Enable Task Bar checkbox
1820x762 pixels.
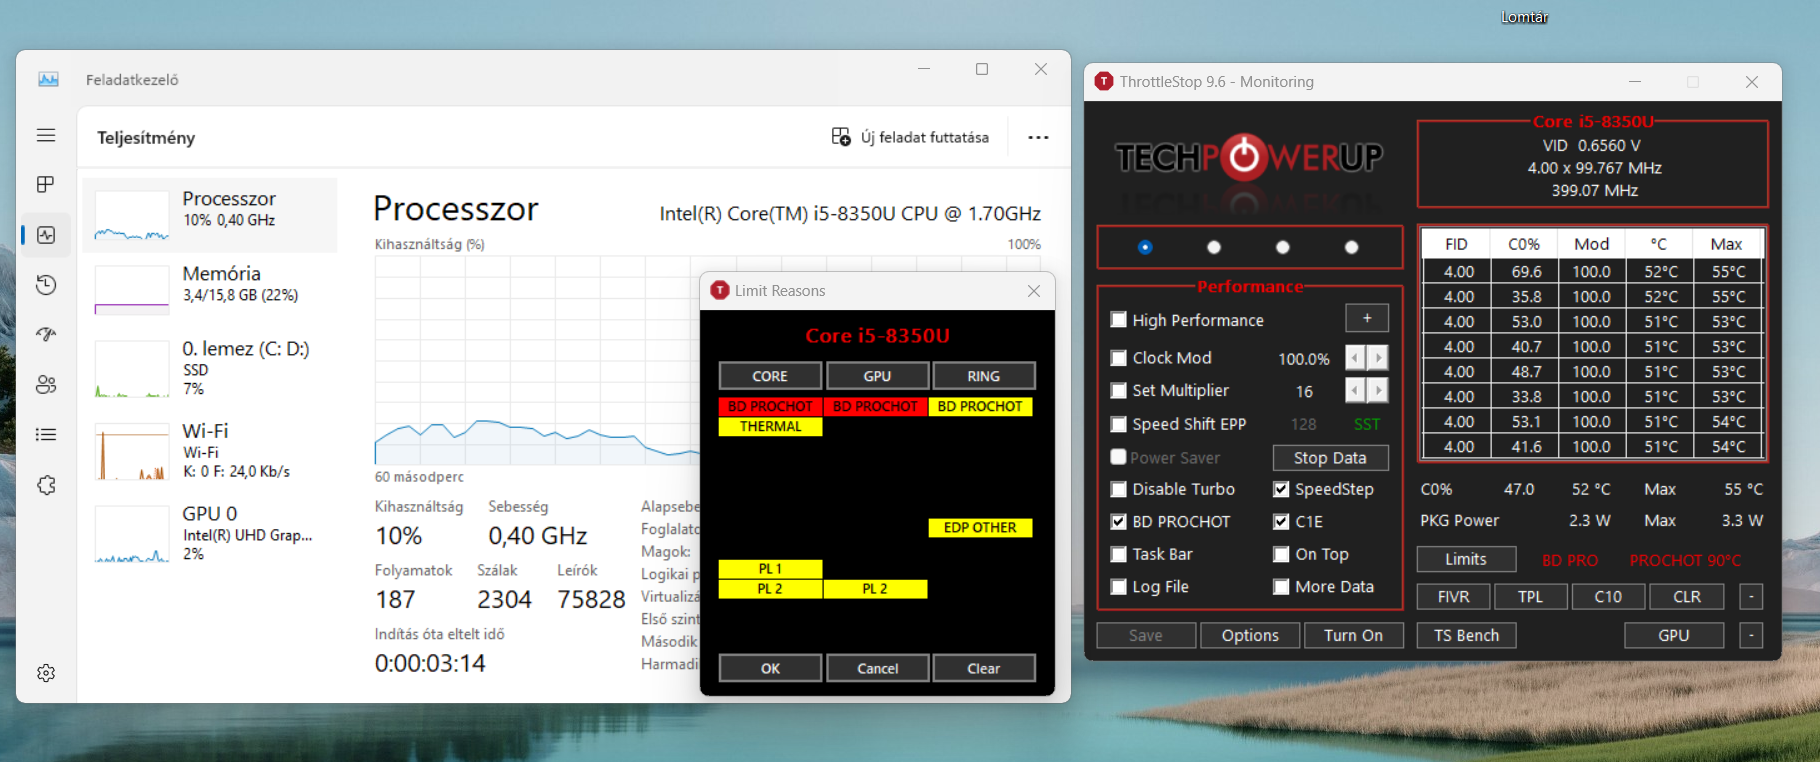[x=1119, y=554]
